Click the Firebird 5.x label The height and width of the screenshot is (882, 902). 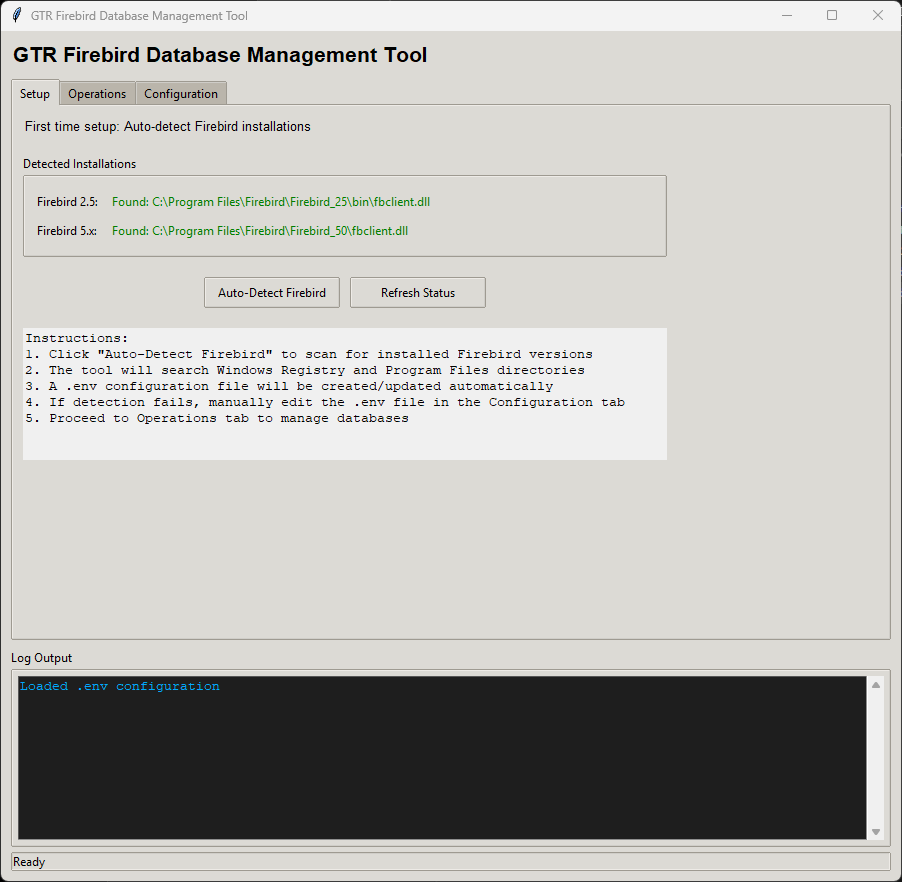point(67,231)
